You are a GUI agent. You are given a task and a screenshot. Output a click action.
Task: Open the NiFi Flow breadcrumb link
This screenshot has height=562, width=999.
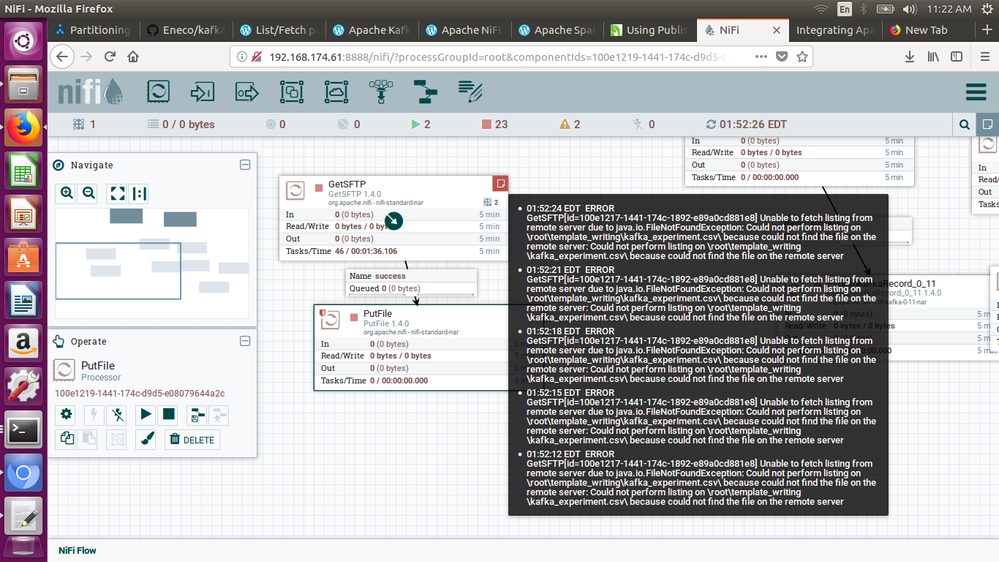[x=77, y=550]
